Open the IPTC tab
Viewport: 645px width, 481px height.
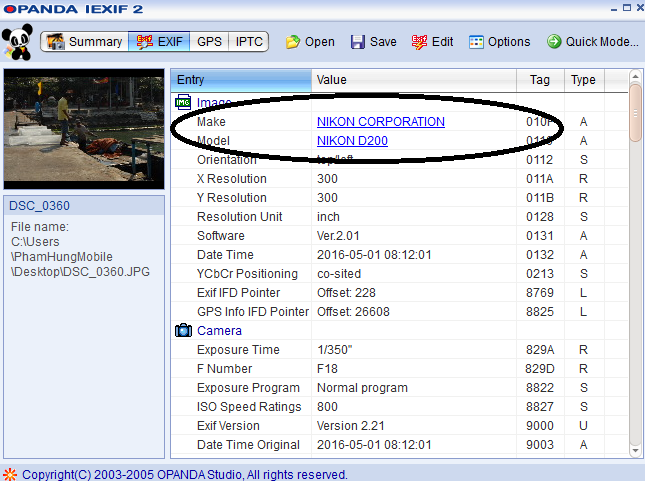click(249, 42)
